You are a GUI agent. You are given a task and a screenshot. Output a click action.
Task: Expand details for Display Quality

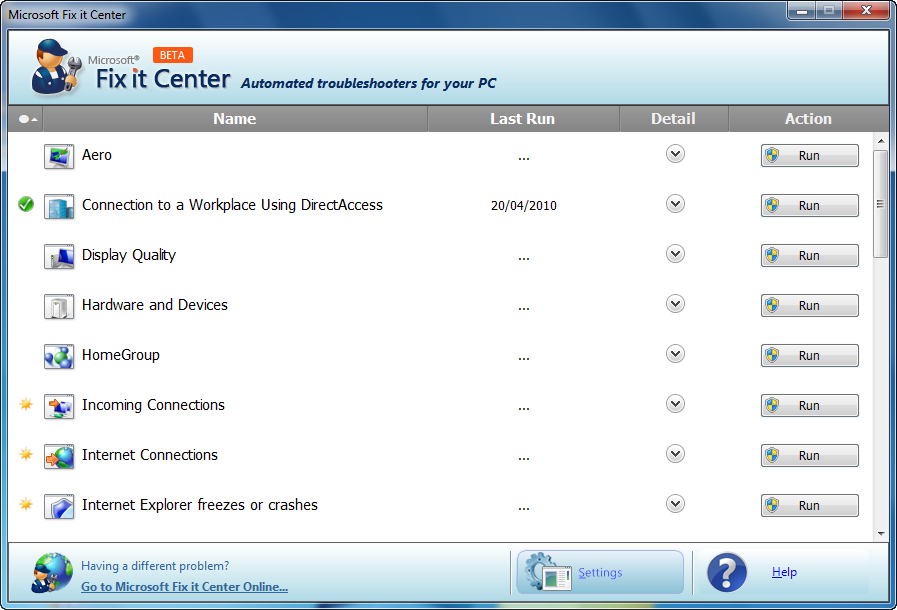coord(675,254)
